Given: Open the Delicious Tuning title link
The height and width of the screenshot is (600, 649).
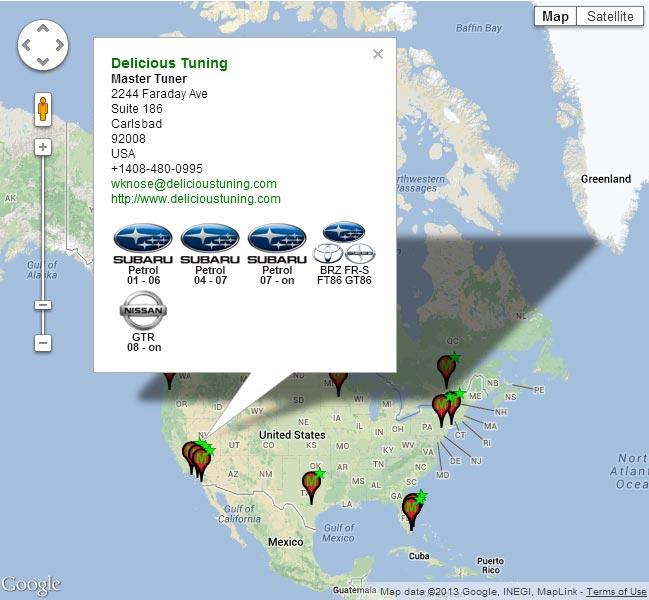Looking at the screenshot, I should click(169, 63).
